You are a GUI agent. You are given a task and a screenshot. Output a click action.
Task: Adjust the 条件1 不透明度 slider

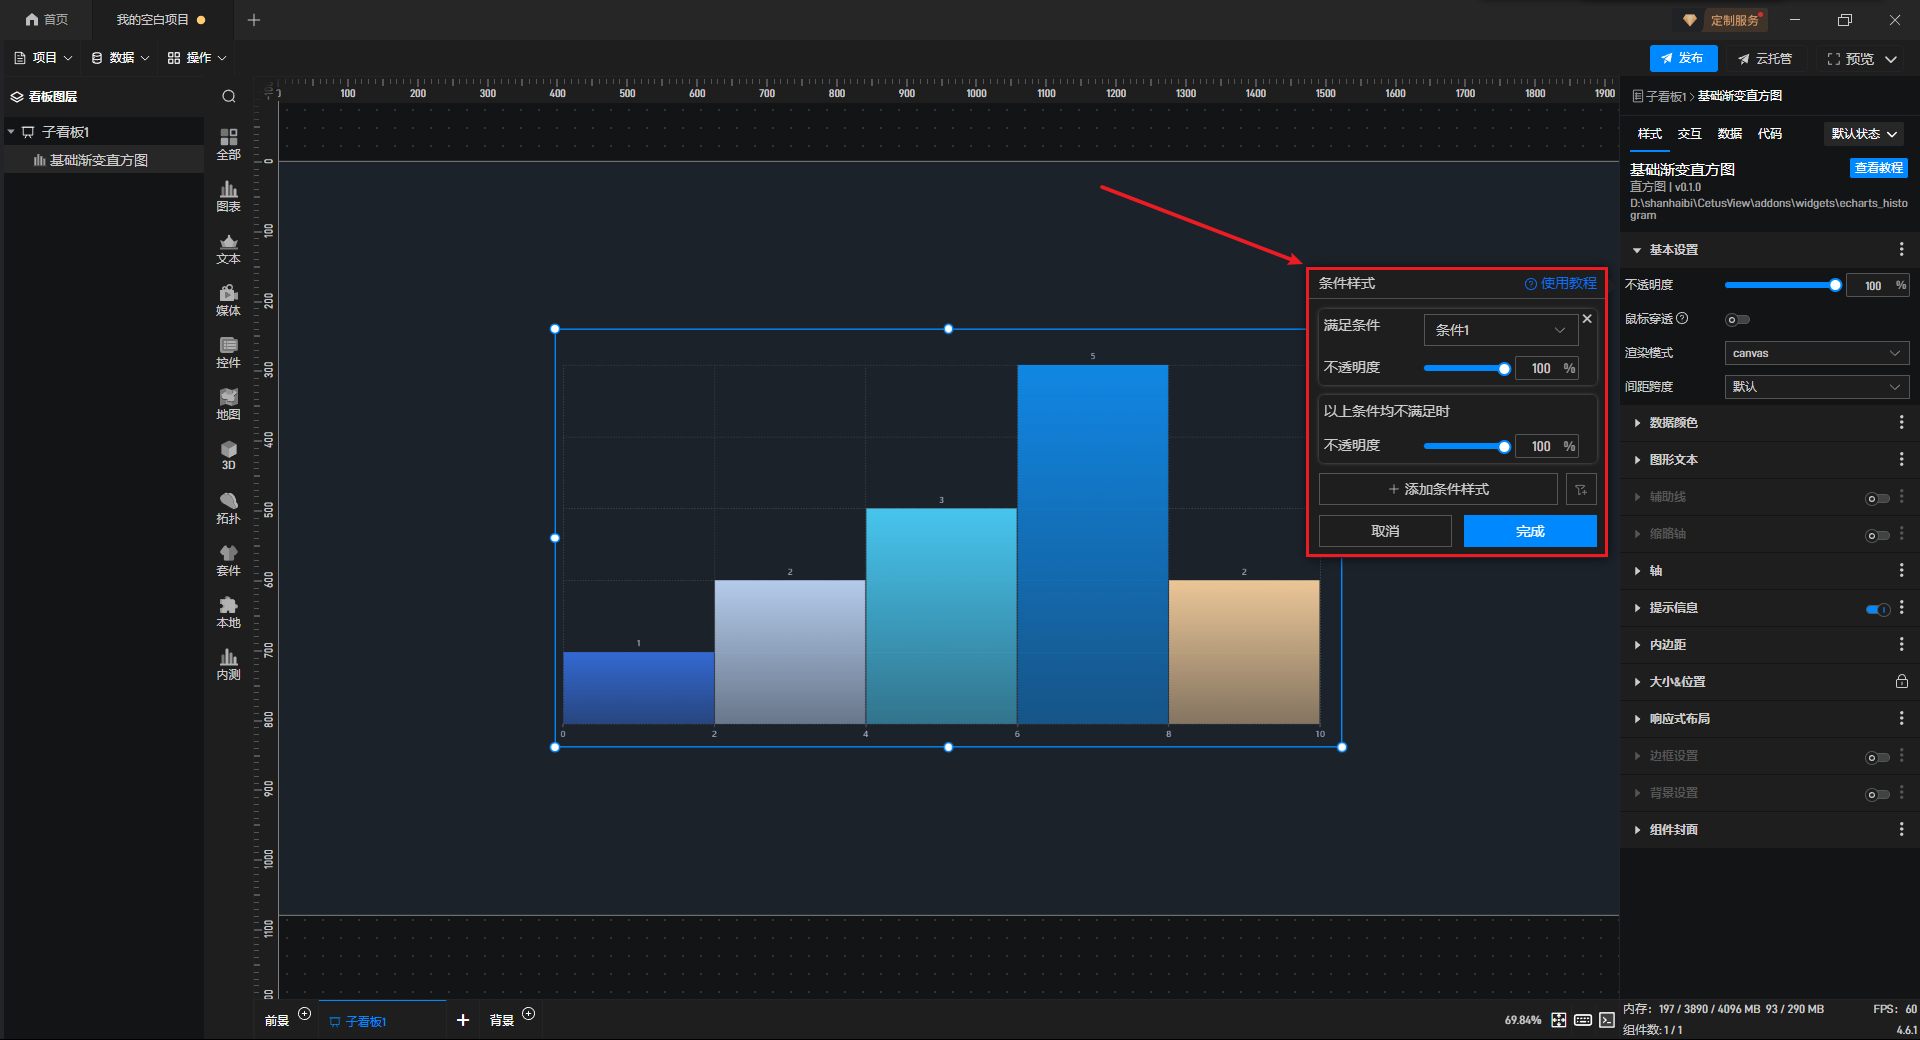[x=1467, y=369]
